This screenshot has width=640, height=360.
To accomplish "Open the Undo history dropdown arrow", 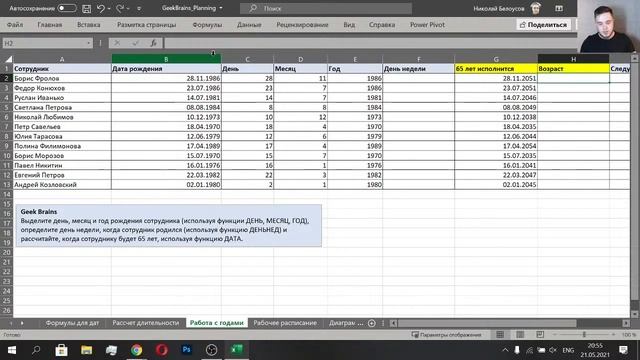I will [x=109, y=9].
